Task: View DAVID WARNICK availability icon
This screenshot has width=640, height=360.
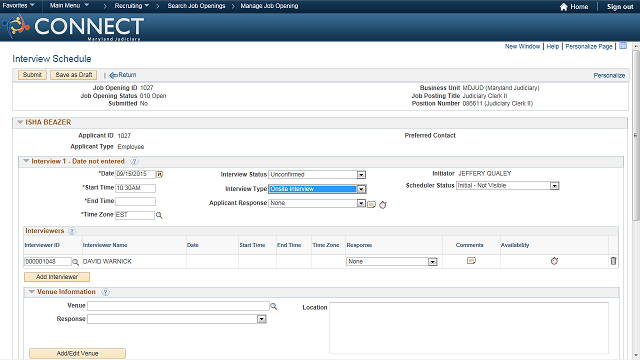Action: (554, 261)
